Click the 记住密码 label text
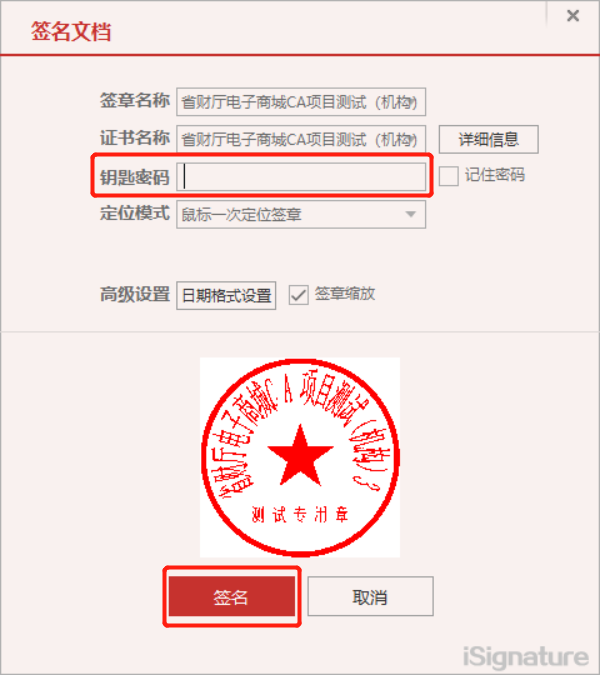The width and height of the screenshot is (600, 675). click(495, 175)
